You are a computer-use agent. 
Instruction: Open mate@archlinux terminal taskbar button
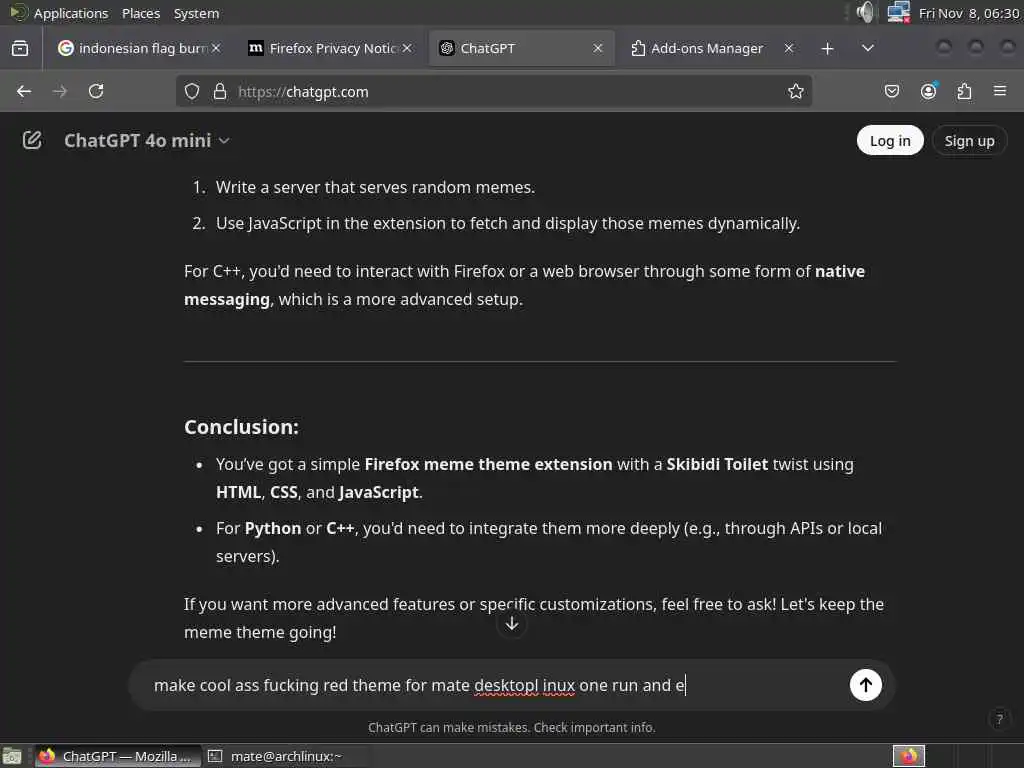285,756
